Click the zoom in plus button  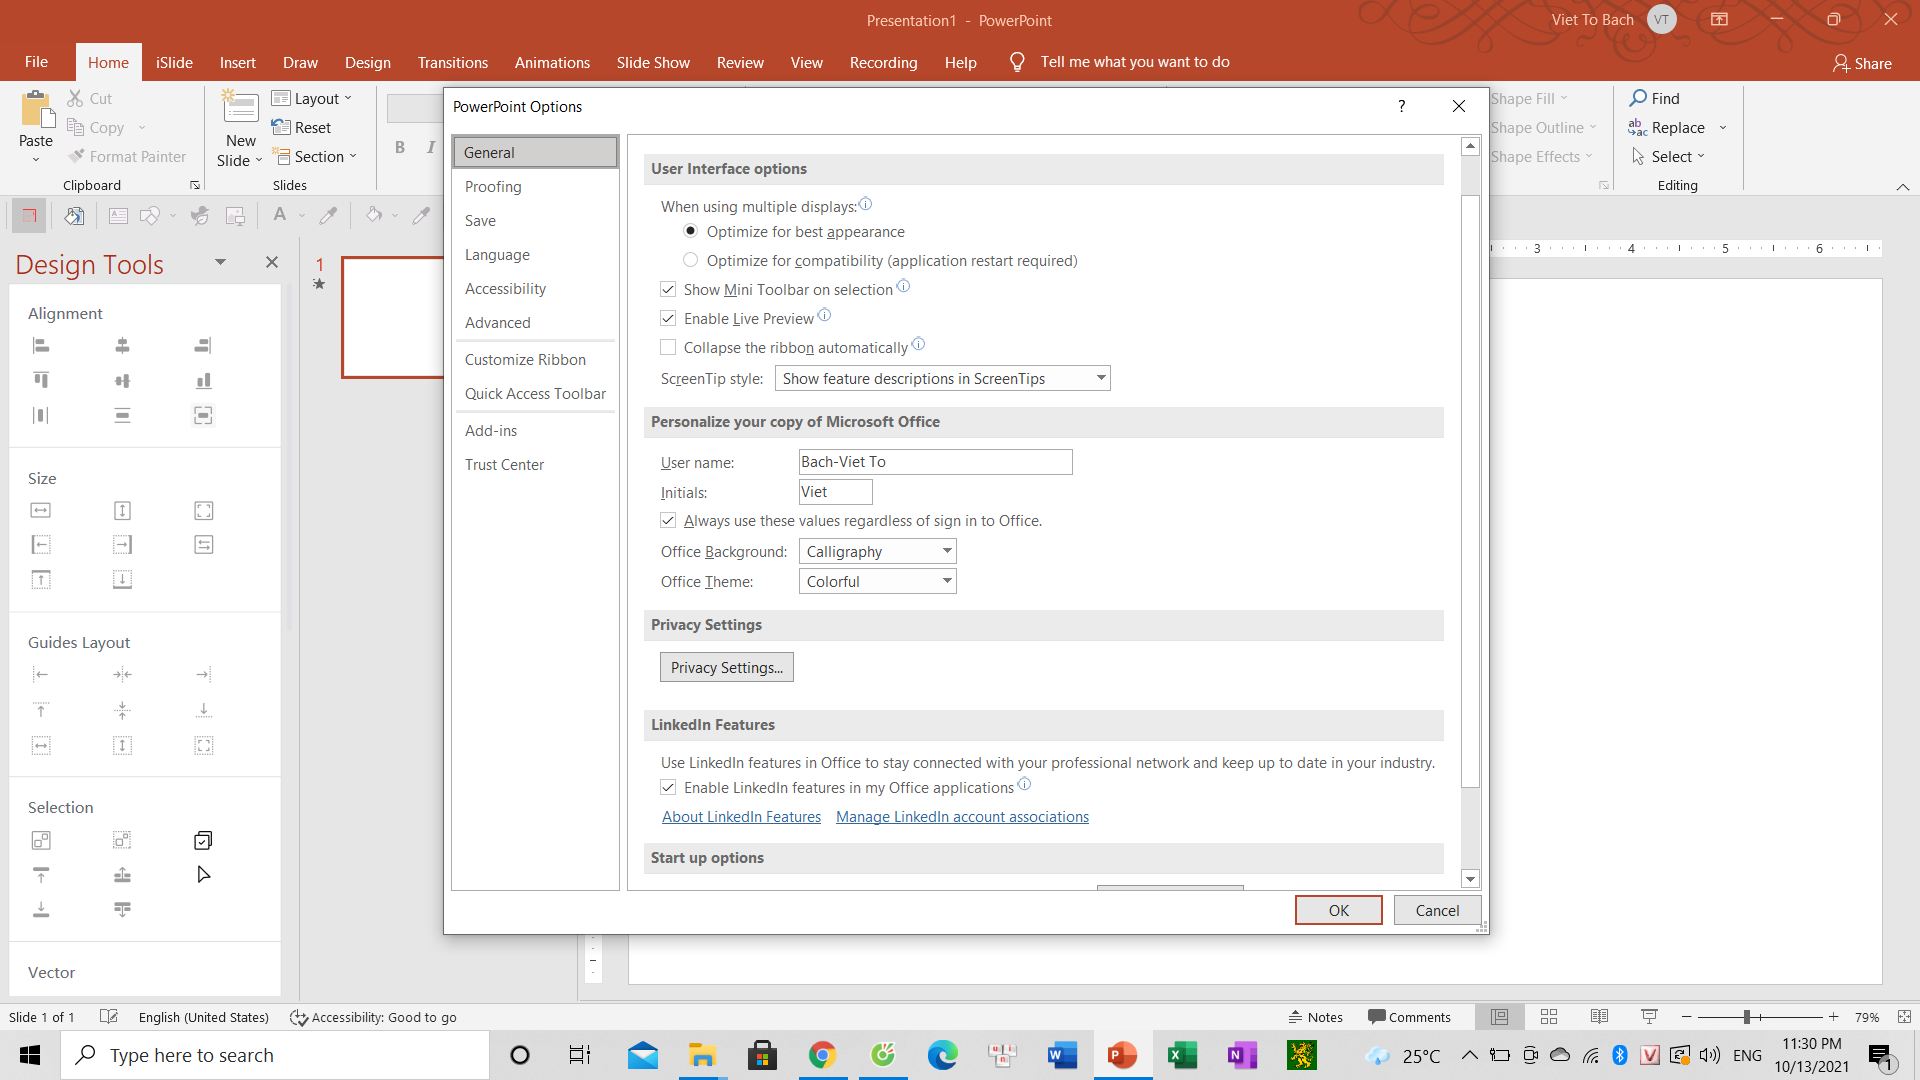[1833, 1017]
